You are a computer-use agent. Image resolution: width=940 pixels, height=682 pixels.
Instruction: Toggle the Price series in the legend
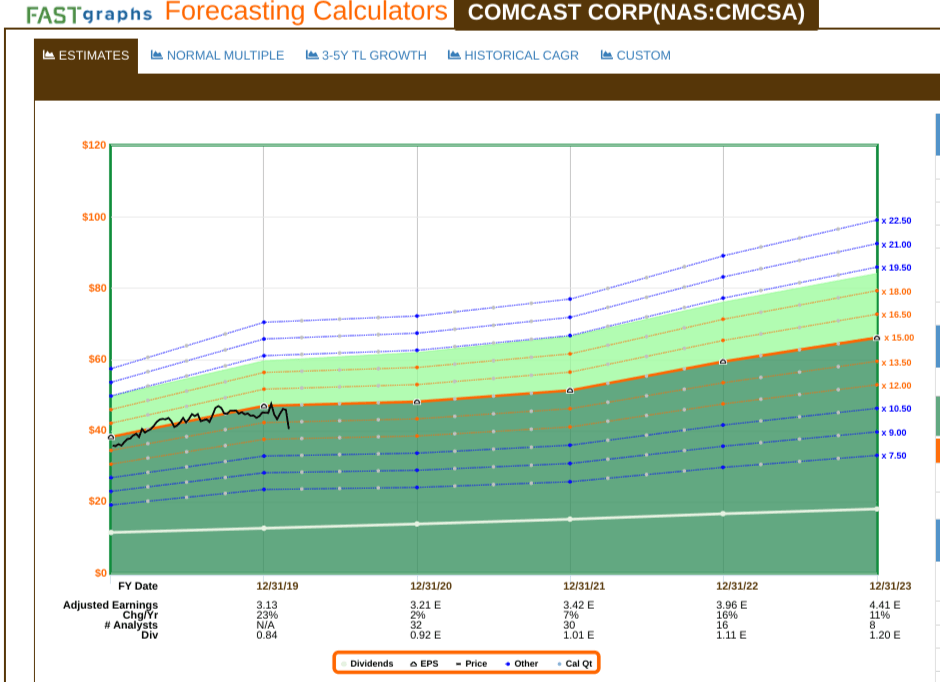(x=471, y=663)
